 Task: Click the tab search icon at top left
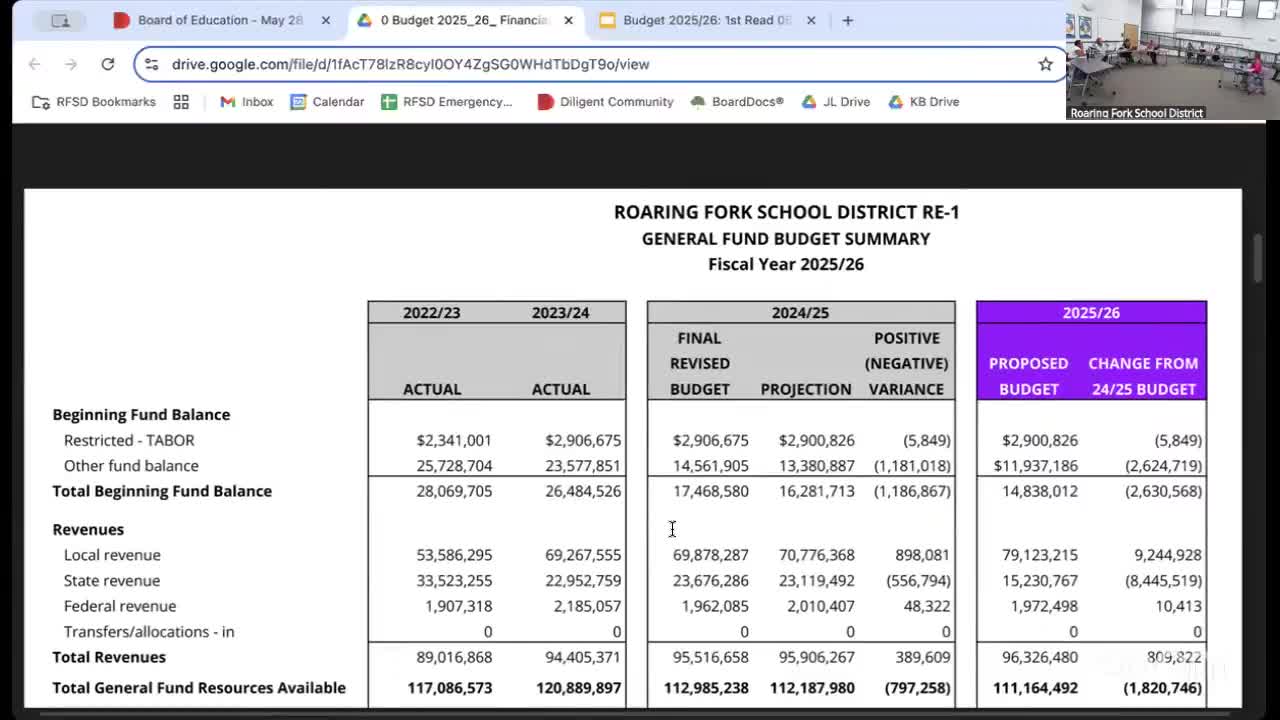(x=61, y=20)
